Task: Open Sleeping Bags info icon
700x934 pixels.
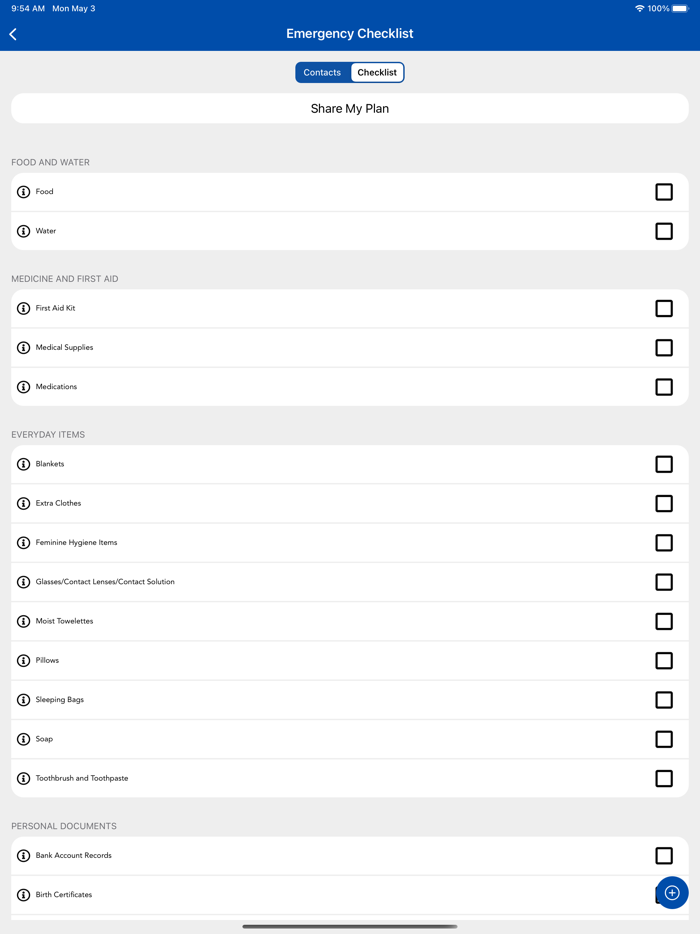Action: 23,700
